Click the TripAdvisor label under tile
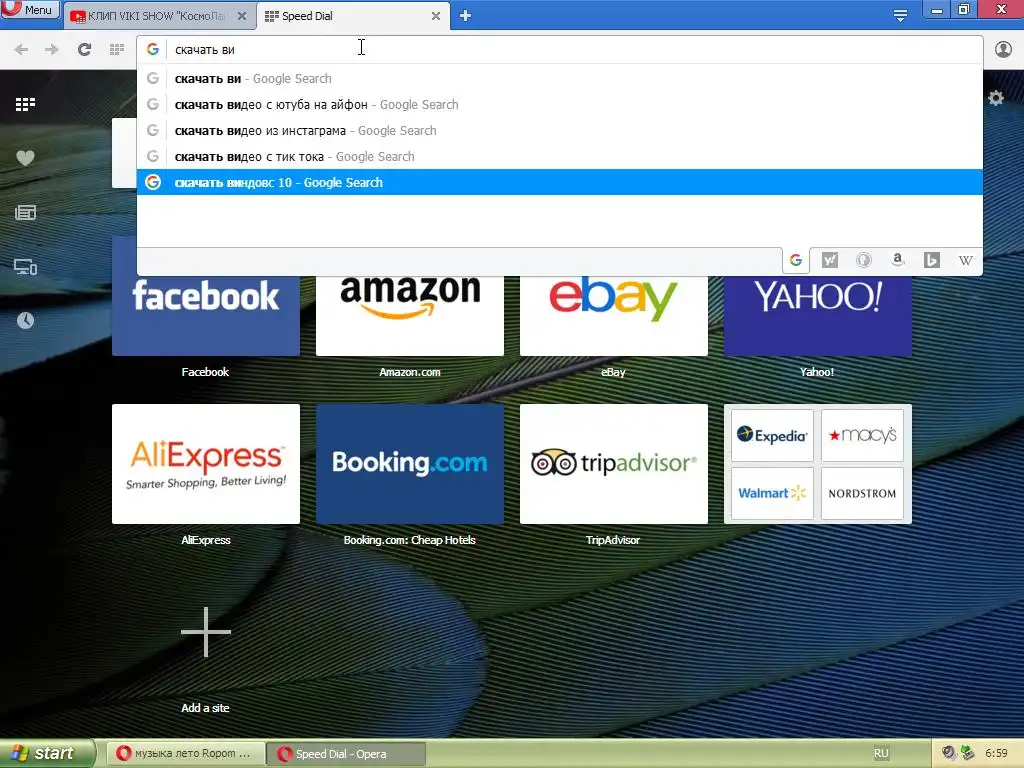 pos(613,540)
